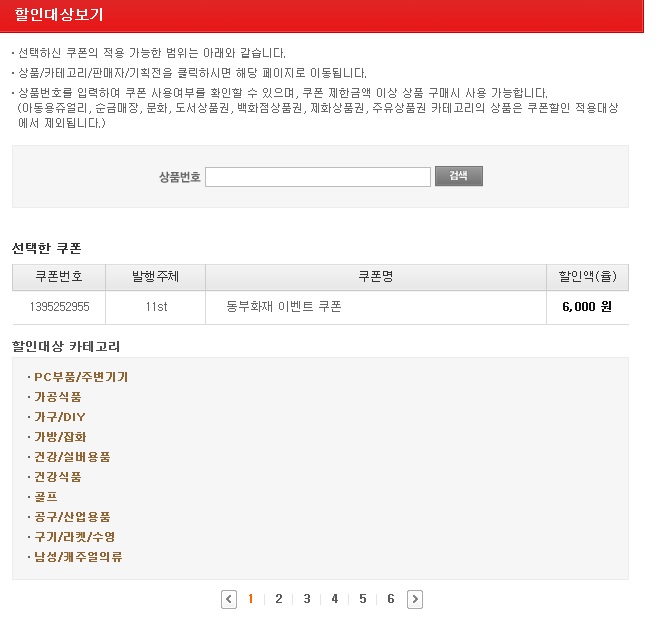The height and width of the screenshot is (617, 664).
Task: Open the 가공식품 category link
Action: point(58,397)
